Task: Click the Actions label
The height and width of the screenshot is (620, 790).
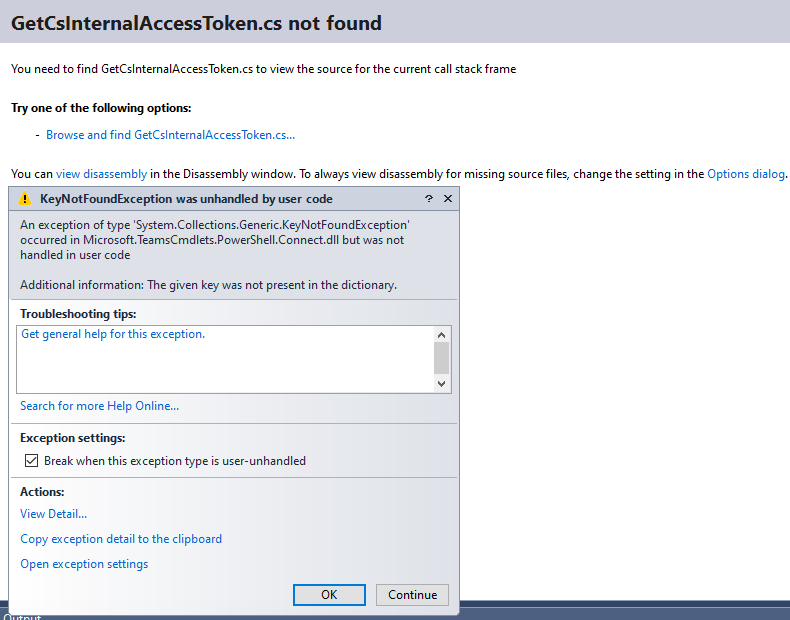Action: pos(42,492)
